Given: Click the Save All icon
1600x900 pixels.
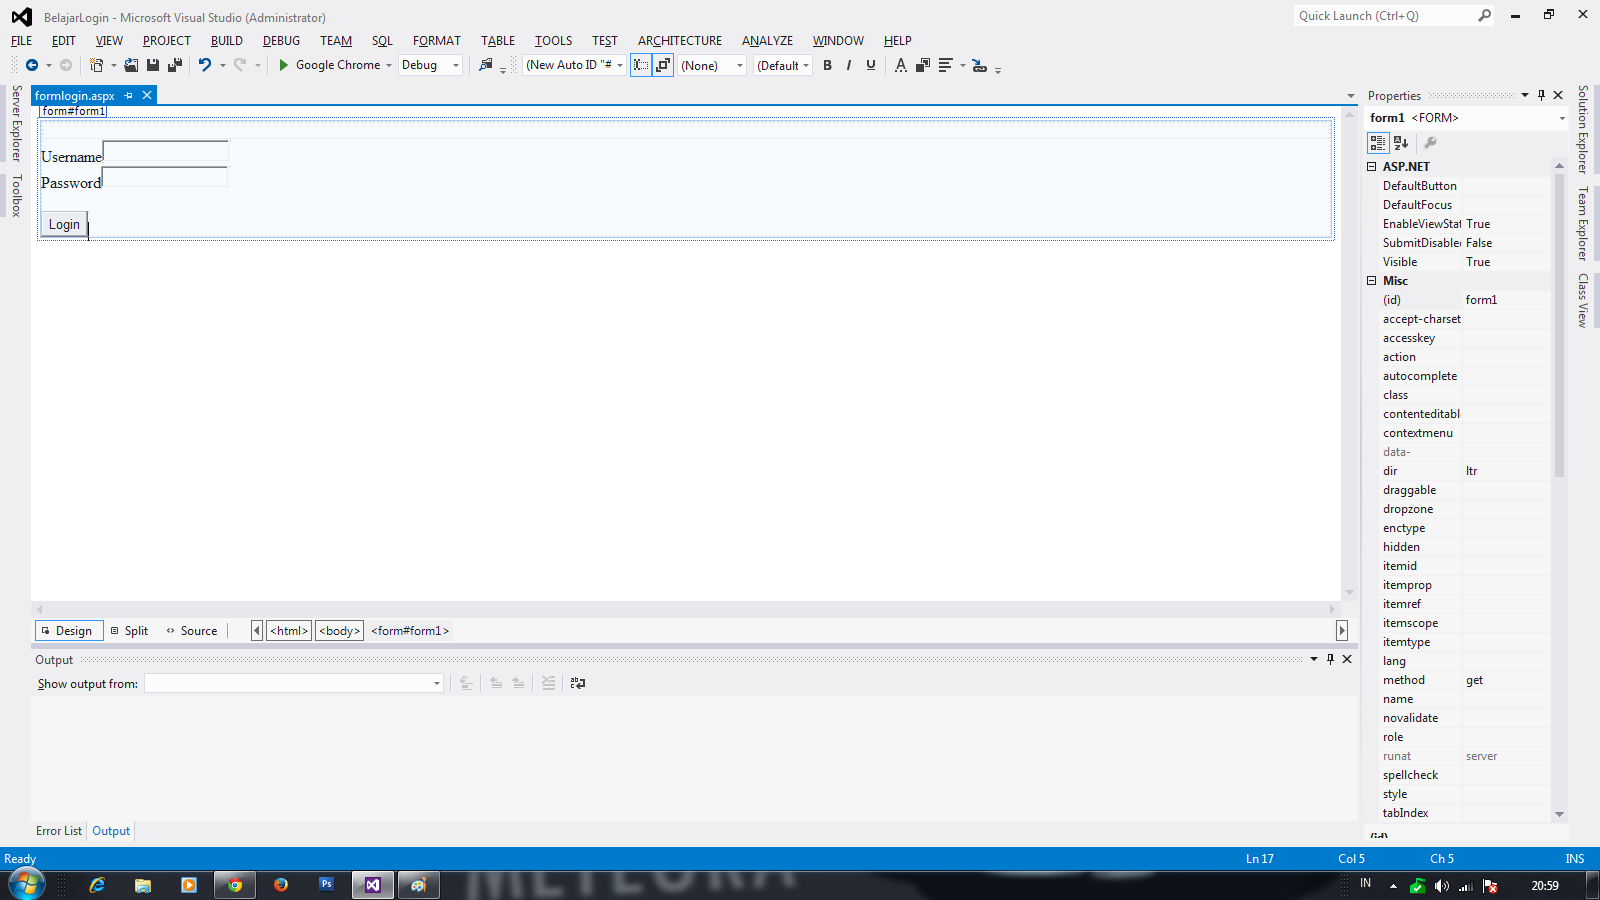Looking at the screenshot, I should 174,64.
